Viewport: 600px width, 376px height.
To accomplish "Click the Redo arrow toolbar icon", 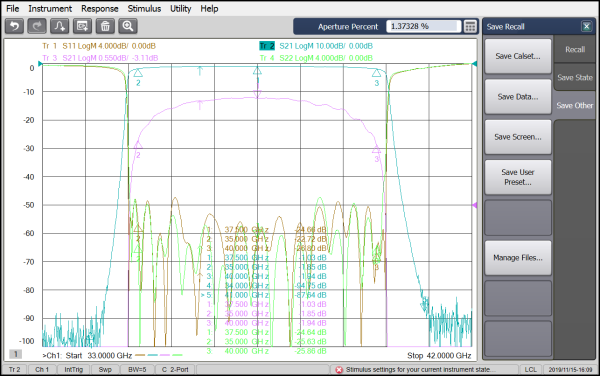I will (x=37, y=26).
